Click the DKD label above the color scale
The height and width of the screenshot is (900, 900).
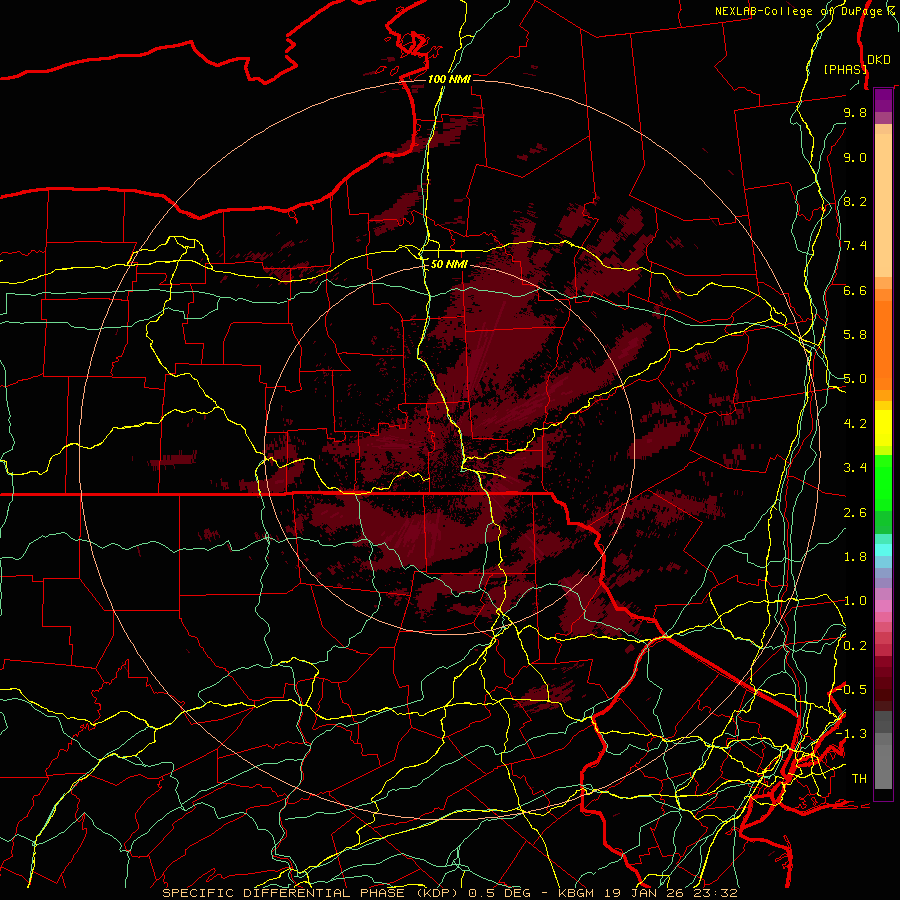pos(879,60)
